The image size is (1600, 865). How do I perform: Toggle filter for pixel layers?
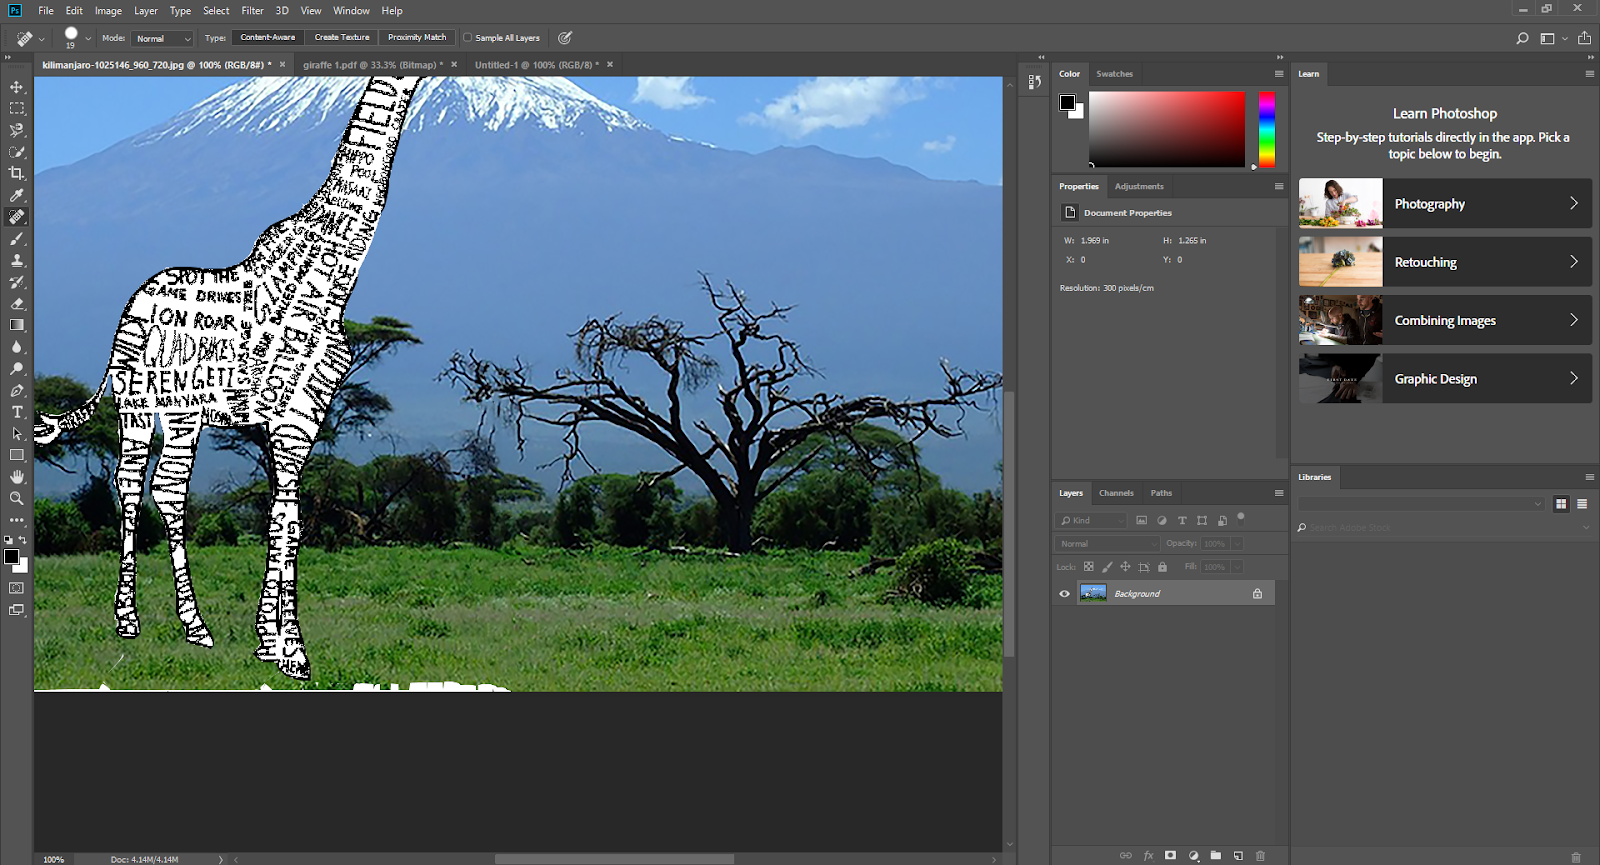[x=1141, y=521]
